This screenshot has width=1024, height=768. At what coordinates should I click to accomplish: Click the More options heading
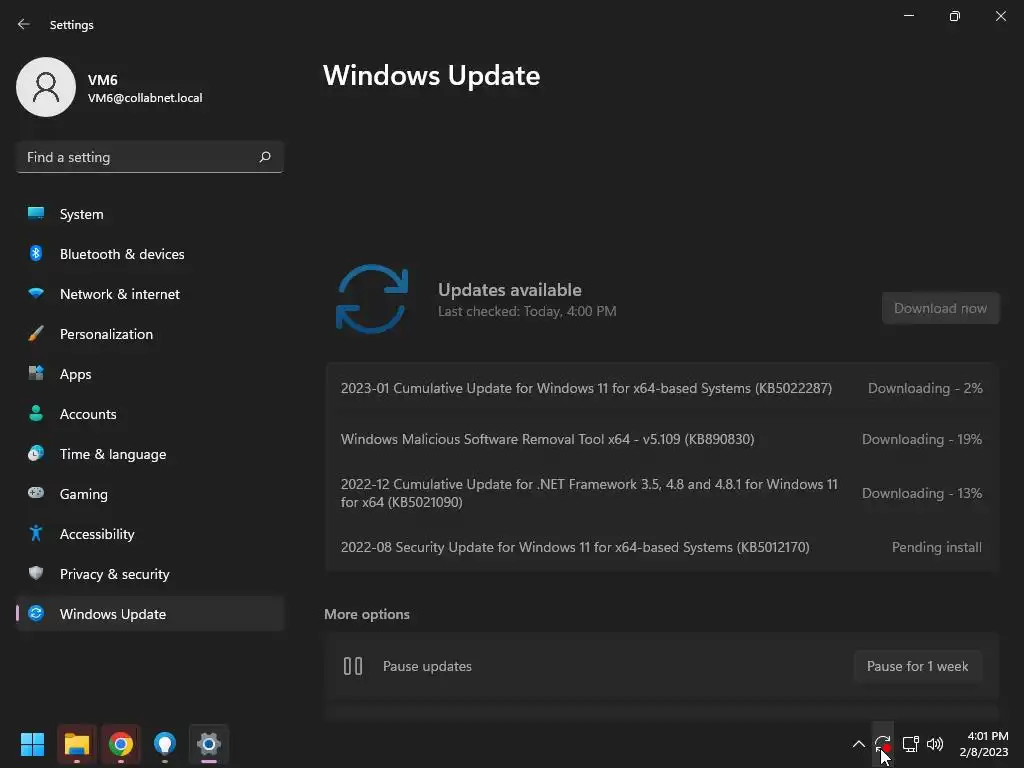(x=367, y=615)
